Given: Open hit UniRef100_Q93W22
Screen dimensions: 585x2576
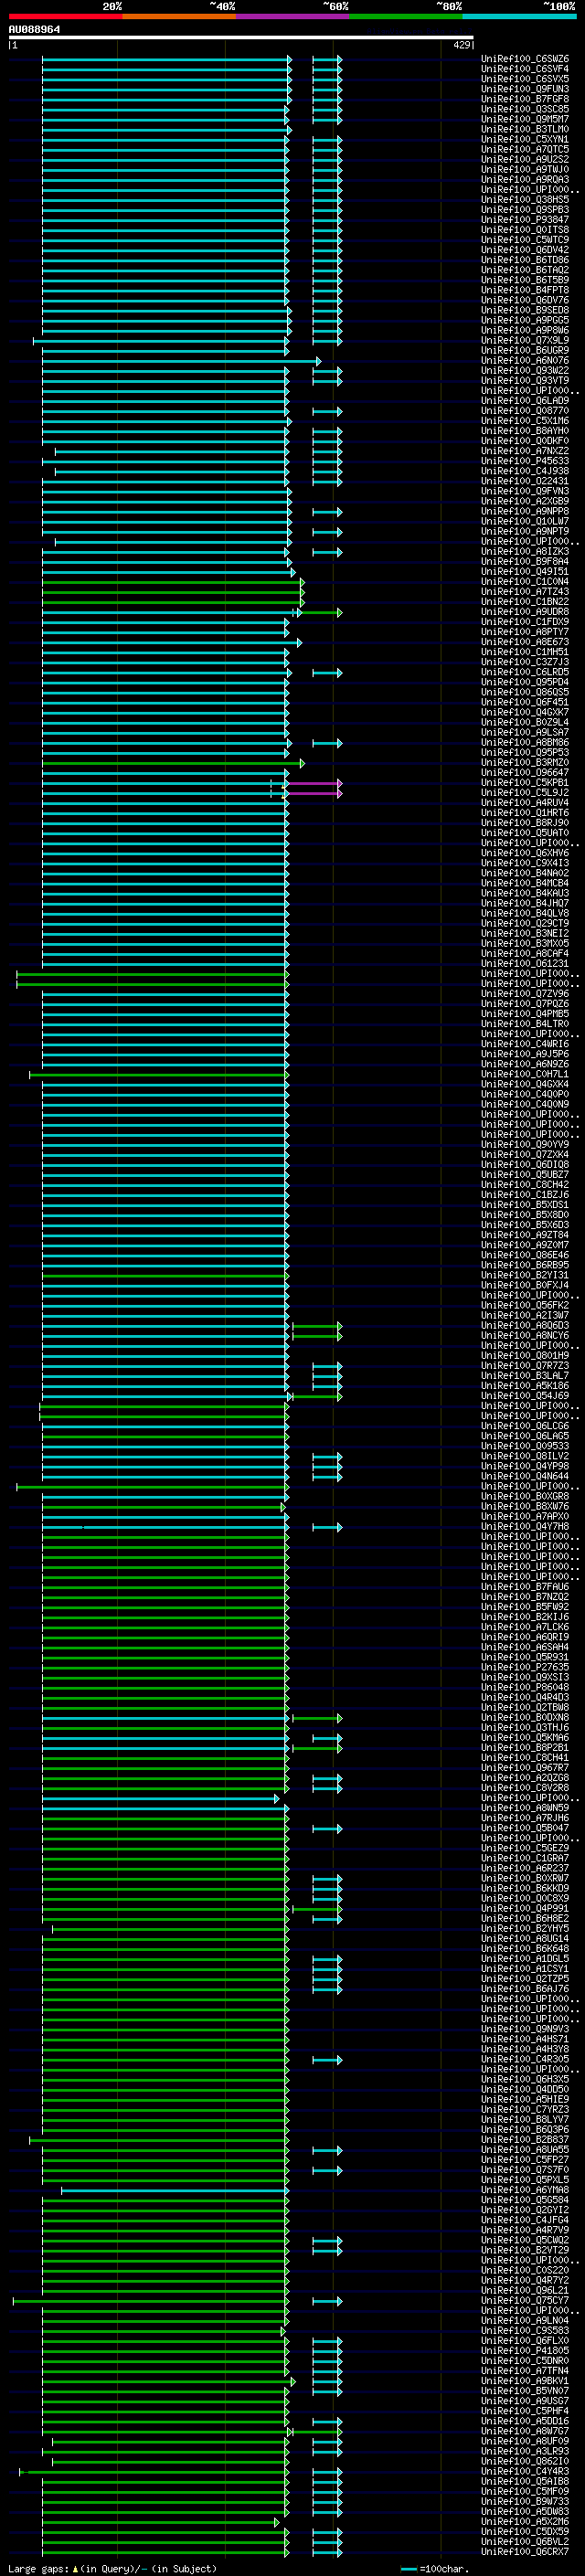Looking at the screenshot, I should click(x=525, y=370).
